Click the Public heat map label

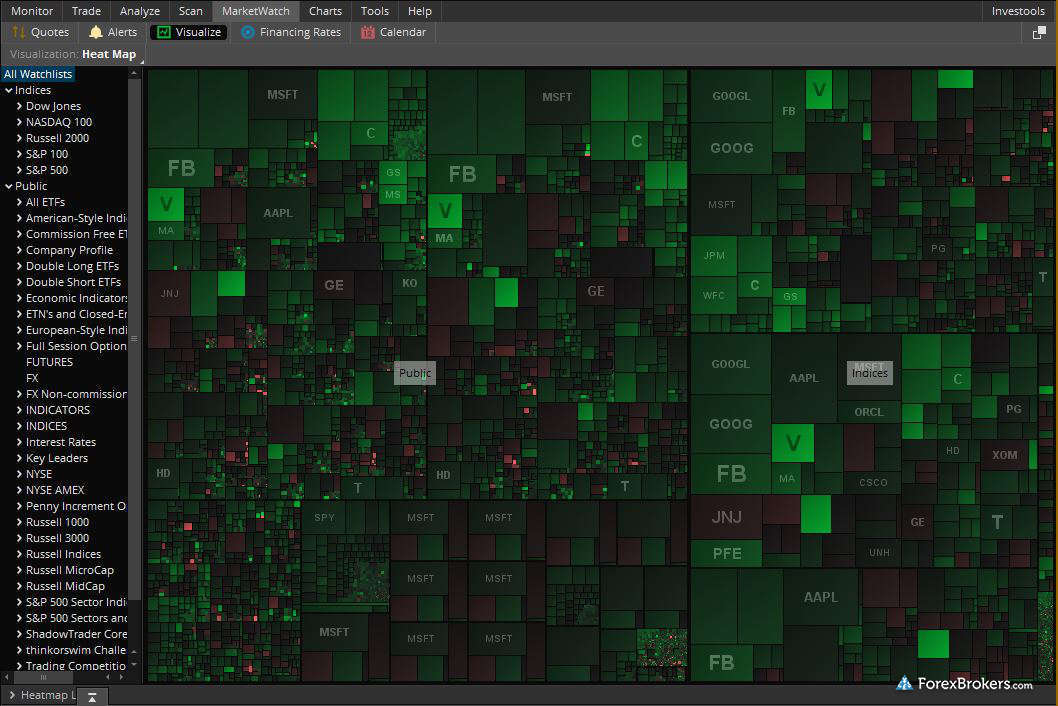coord(415,373)
